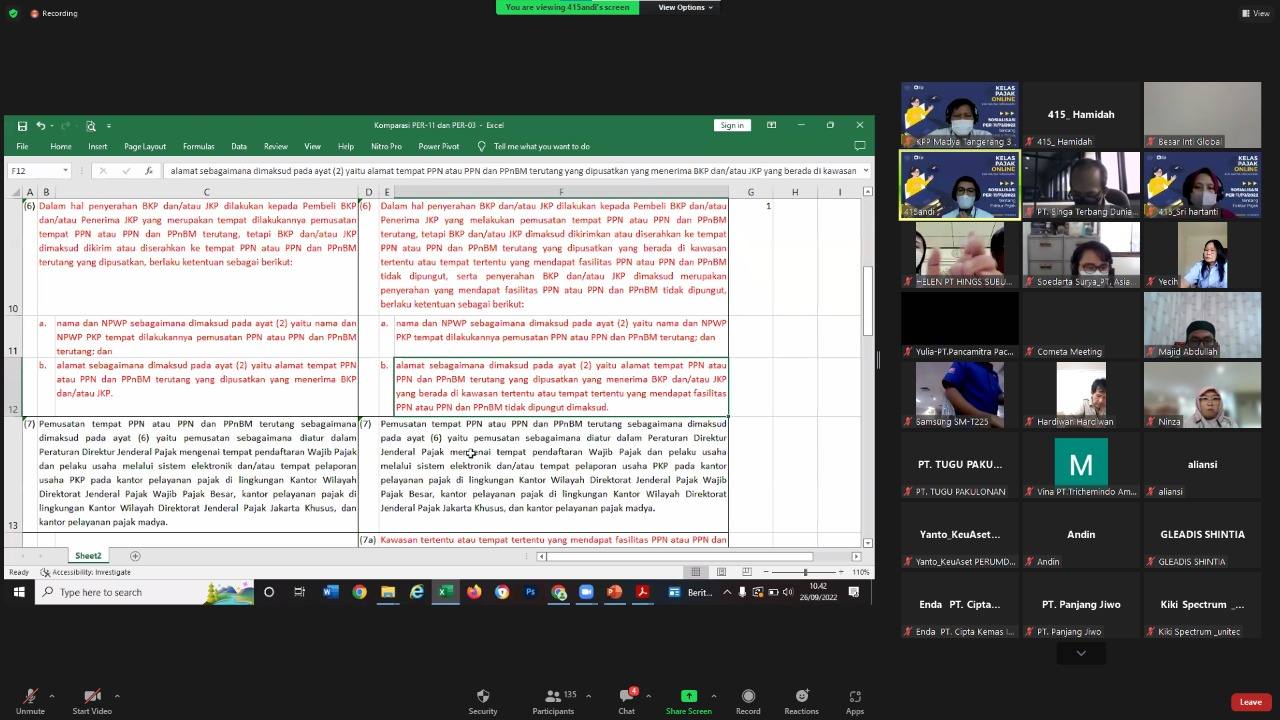Open the Name Box dropdown arrow

click(65, 171)
